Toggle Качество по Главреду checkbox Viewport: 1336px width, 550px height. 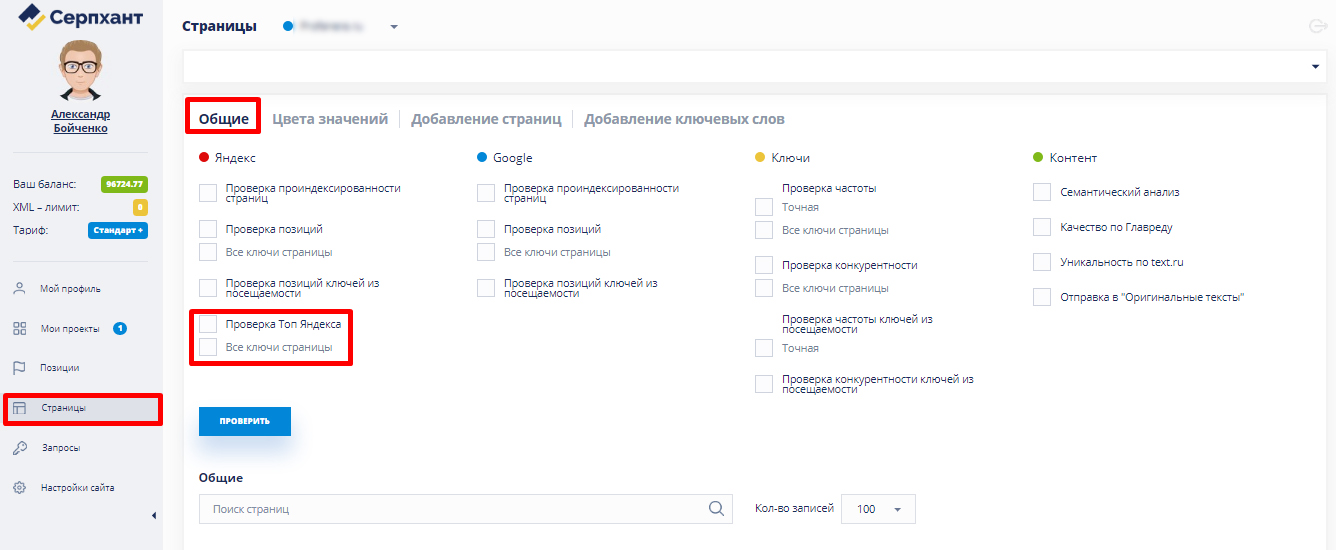tap(1042, 227)
